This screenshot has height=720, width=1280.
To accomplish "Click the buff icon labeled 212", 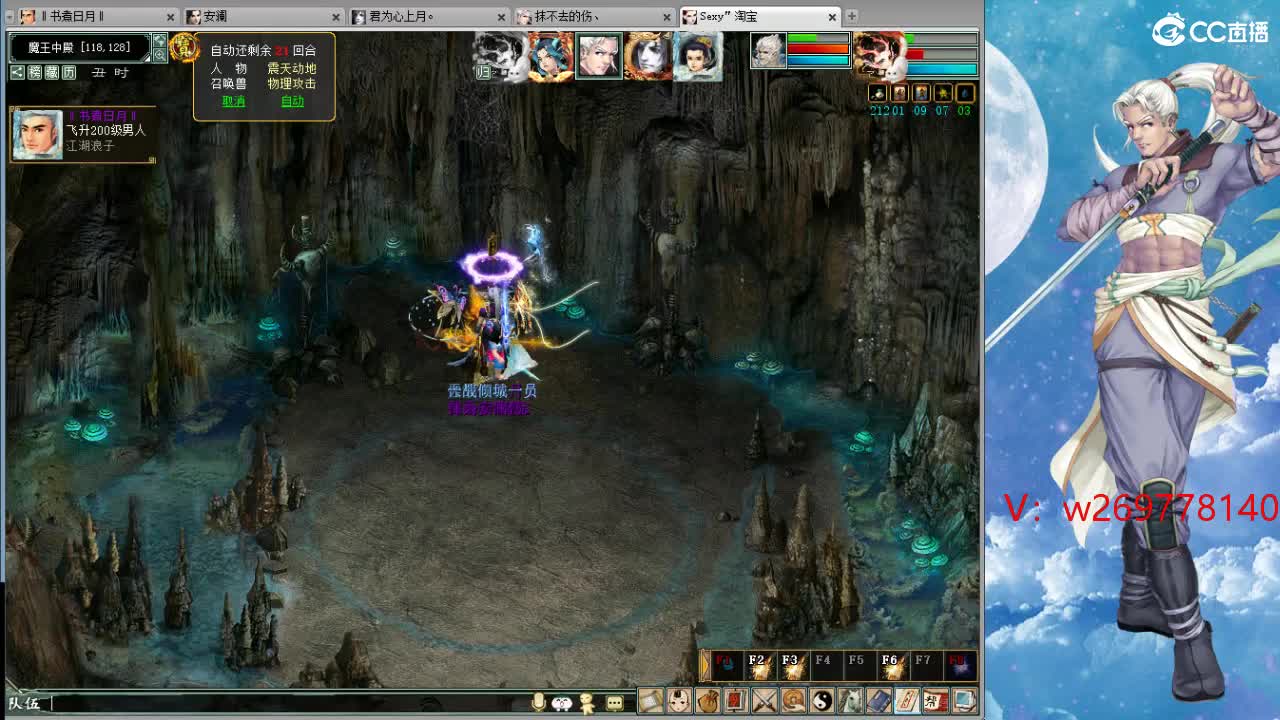I will pyautogui.click(x=878, y=93).
